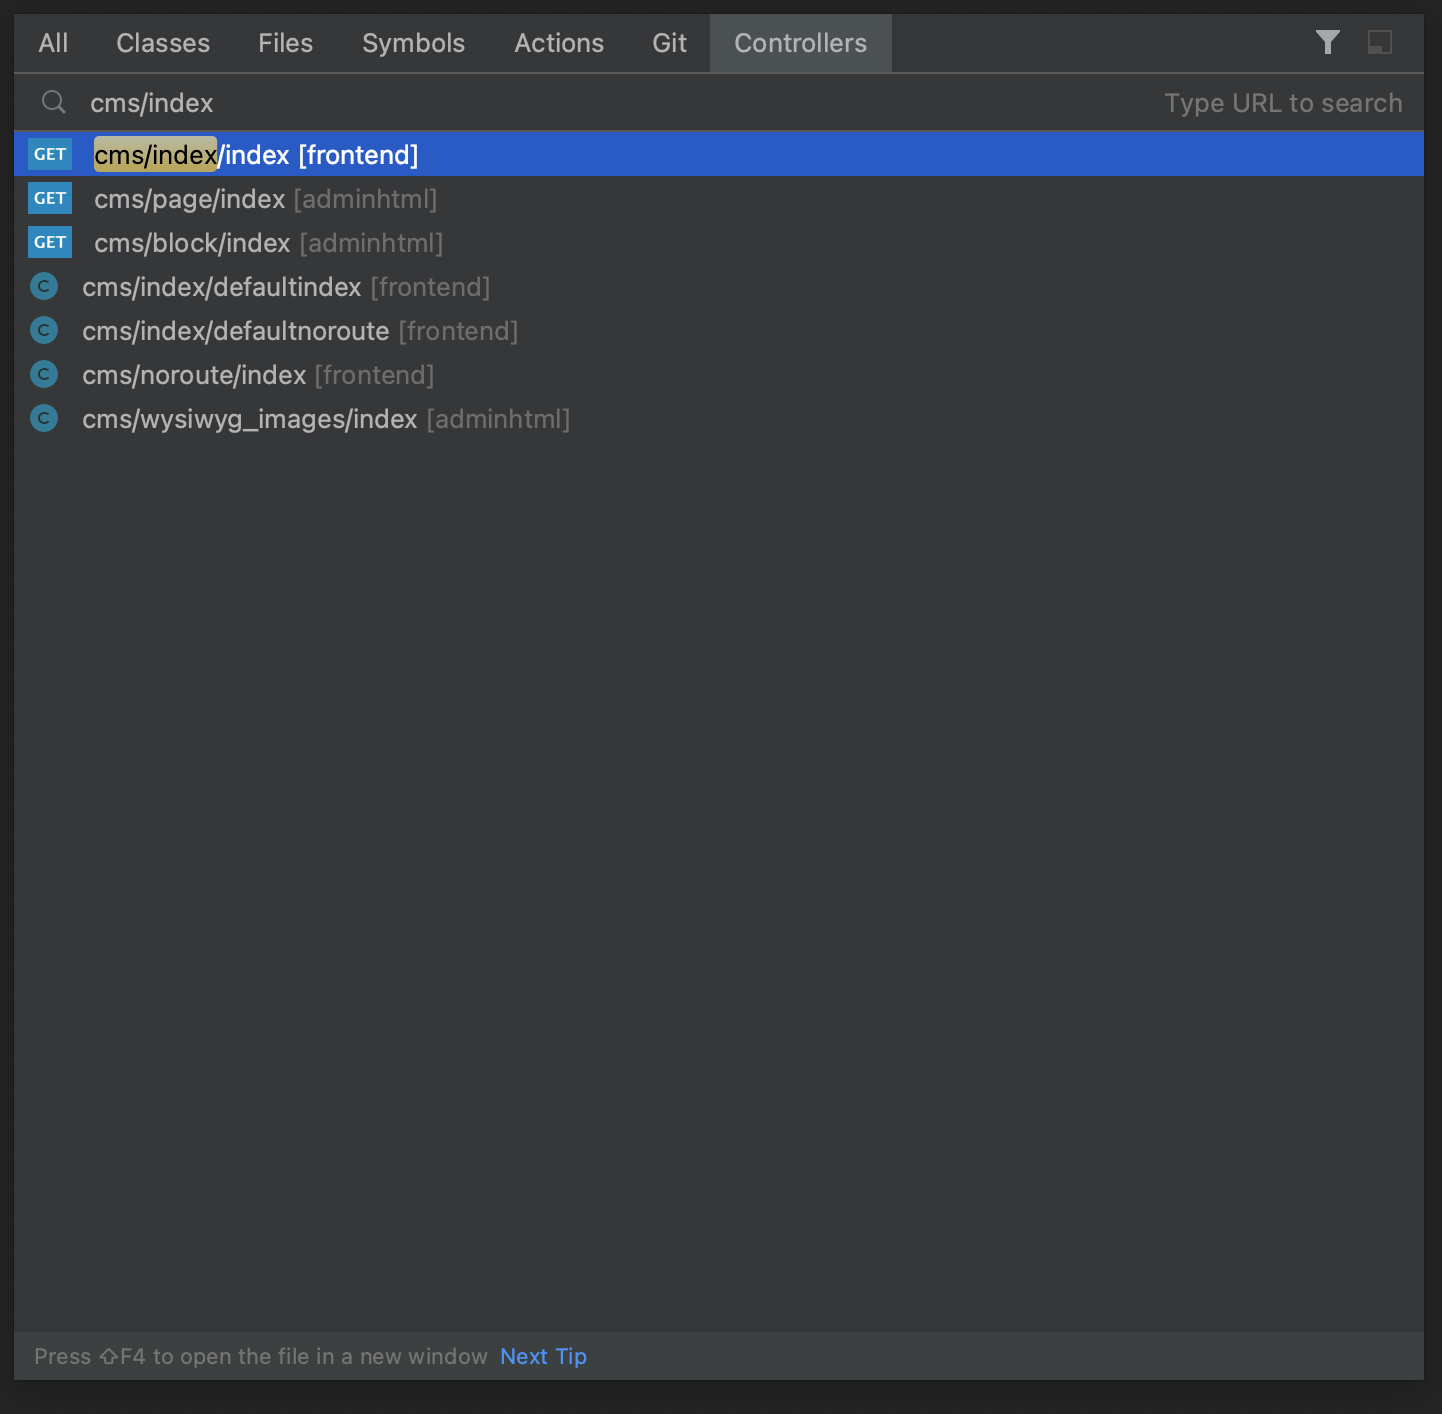The width and height of the screenshot is (1442, 1414).
Task: Select cms/block/index [adminhtml] result
Action: click(x=719, y=242)
